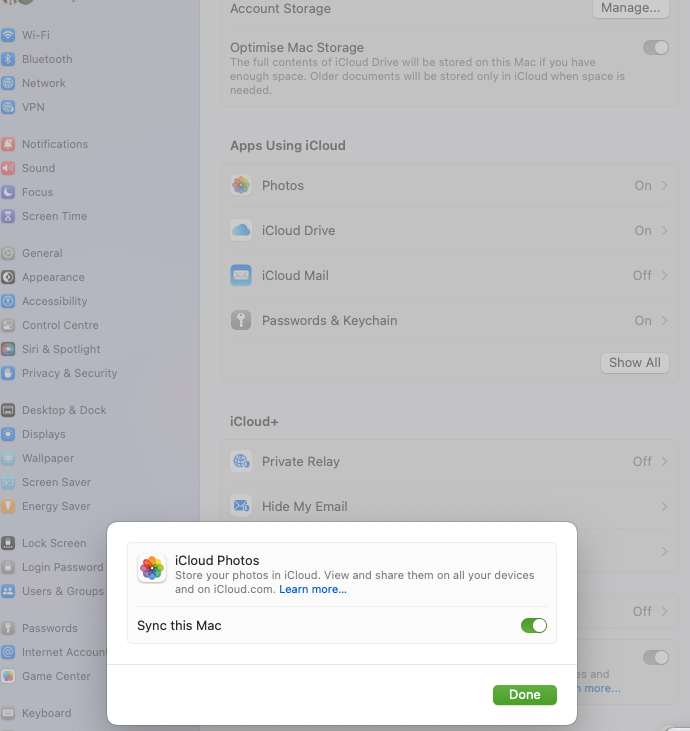Click the Apps Using iCloud heading
This screenshot has height=731, width=690.
click(x=288, y=145)
